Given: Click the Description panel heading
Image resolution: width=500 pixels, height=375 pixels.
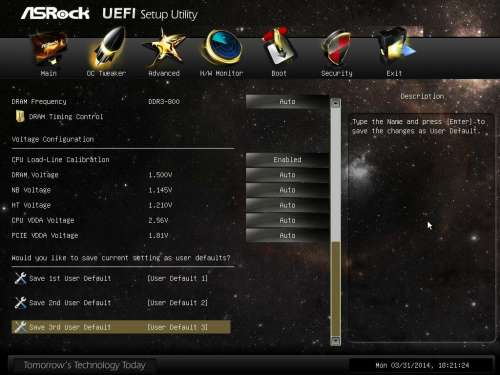Looking at the screenshot, I should (422, 96).
